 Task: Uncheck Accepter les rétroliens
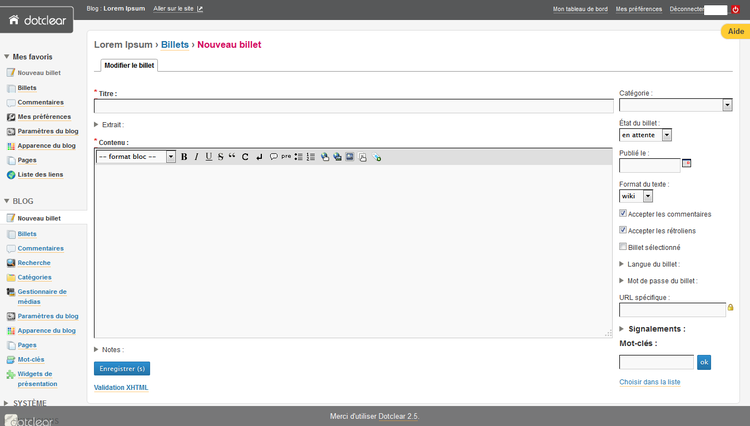624,230
